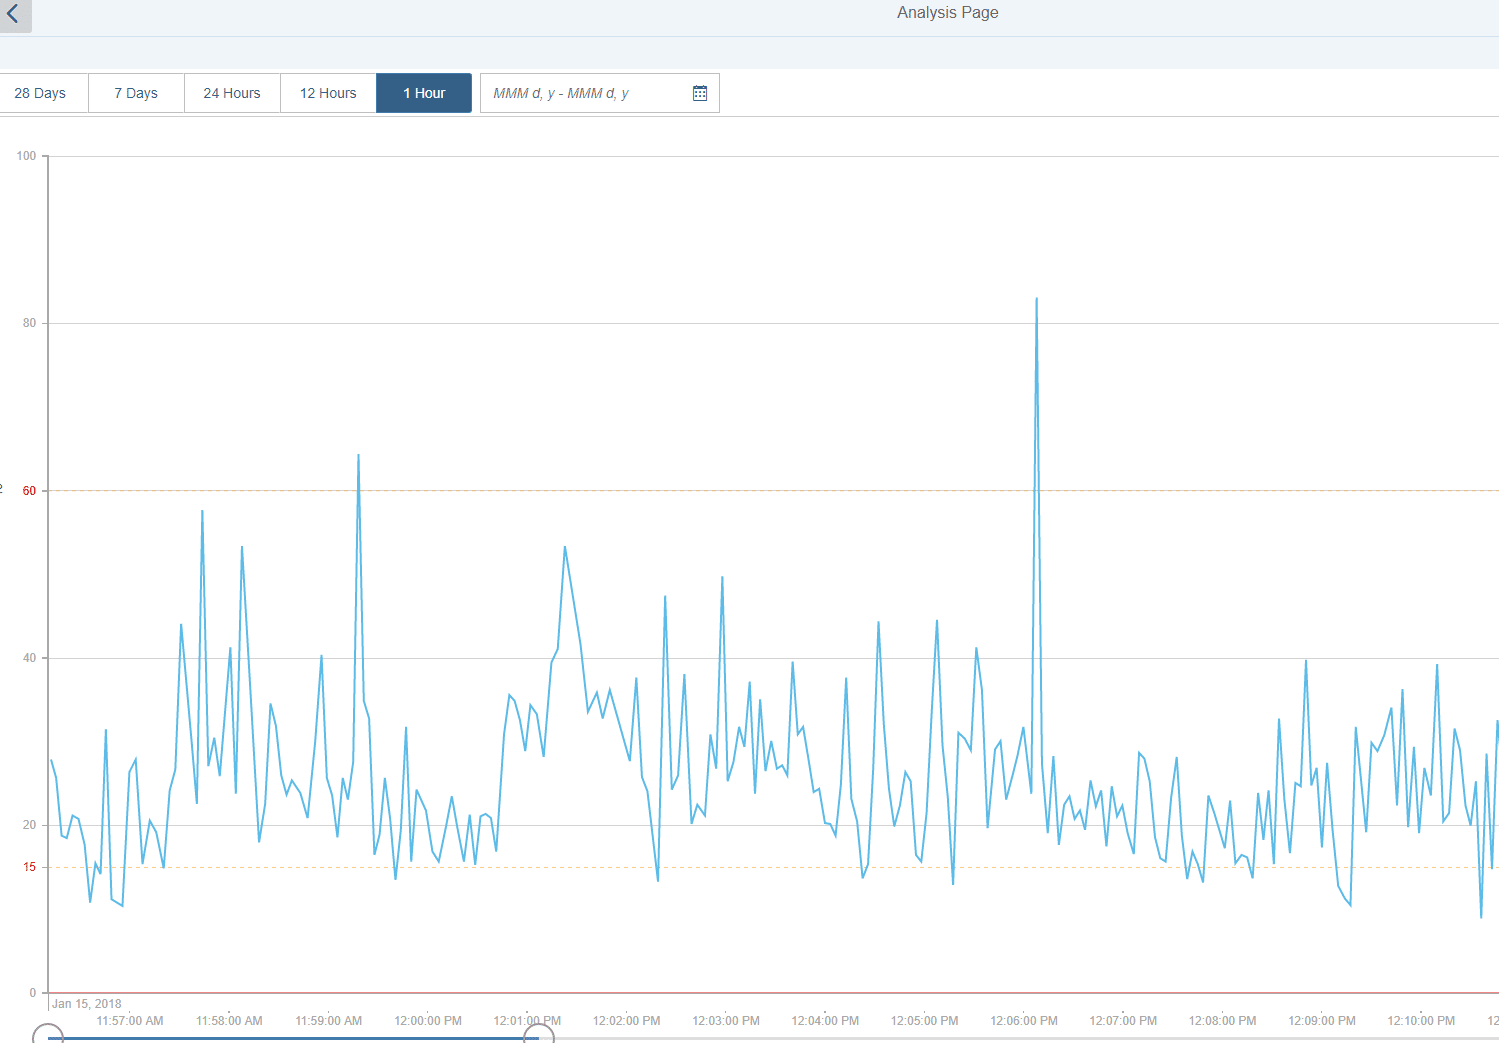Image resolution: width=1499 pixels, height=1043 pixels.
Task: Select the 12 Hours range button
Action: click(x=328, y=93)
